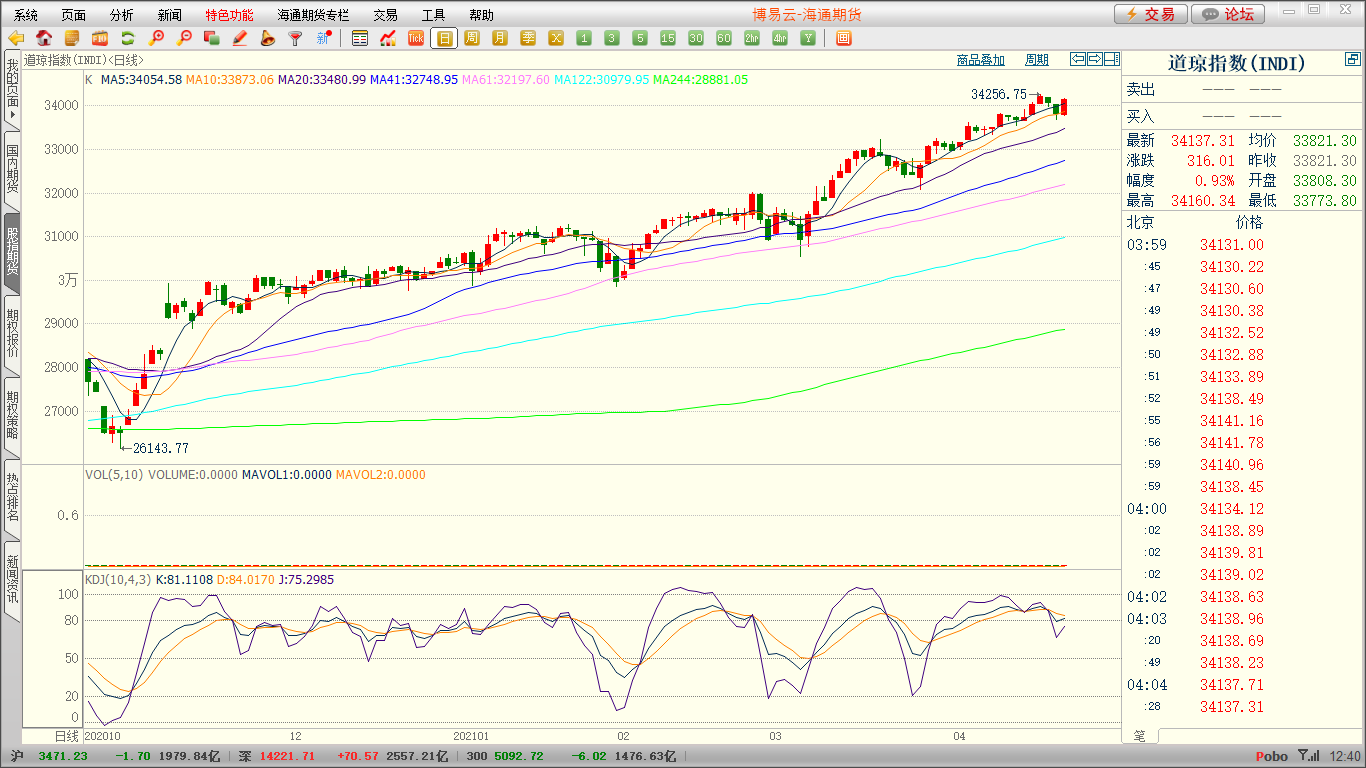Select the Tick chart button

click(x=416, y=38)
